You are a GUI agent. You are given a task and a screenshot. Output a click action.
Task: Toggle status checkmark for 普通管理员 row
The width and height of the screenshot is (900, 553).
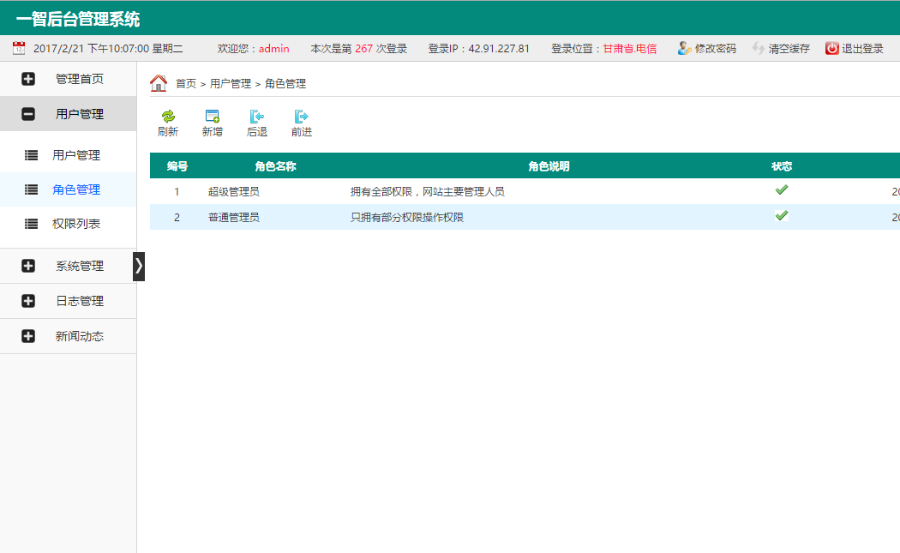pyautogui.click(x=781, y=216)
